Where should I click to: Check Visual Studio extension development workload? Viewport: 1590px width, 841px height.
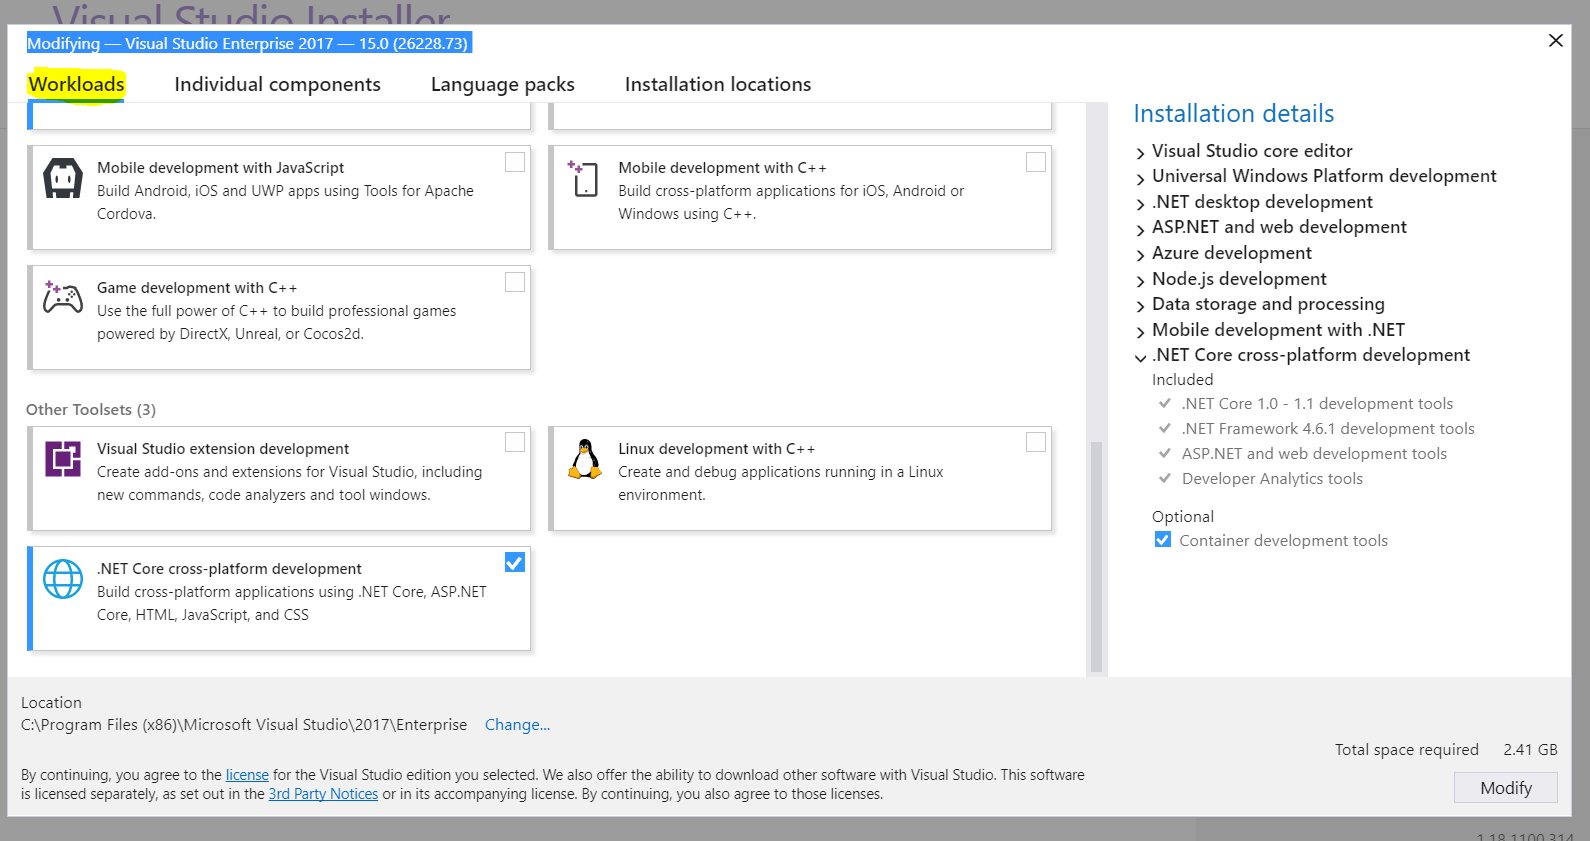pyautogui.click(x=515, y=442)
